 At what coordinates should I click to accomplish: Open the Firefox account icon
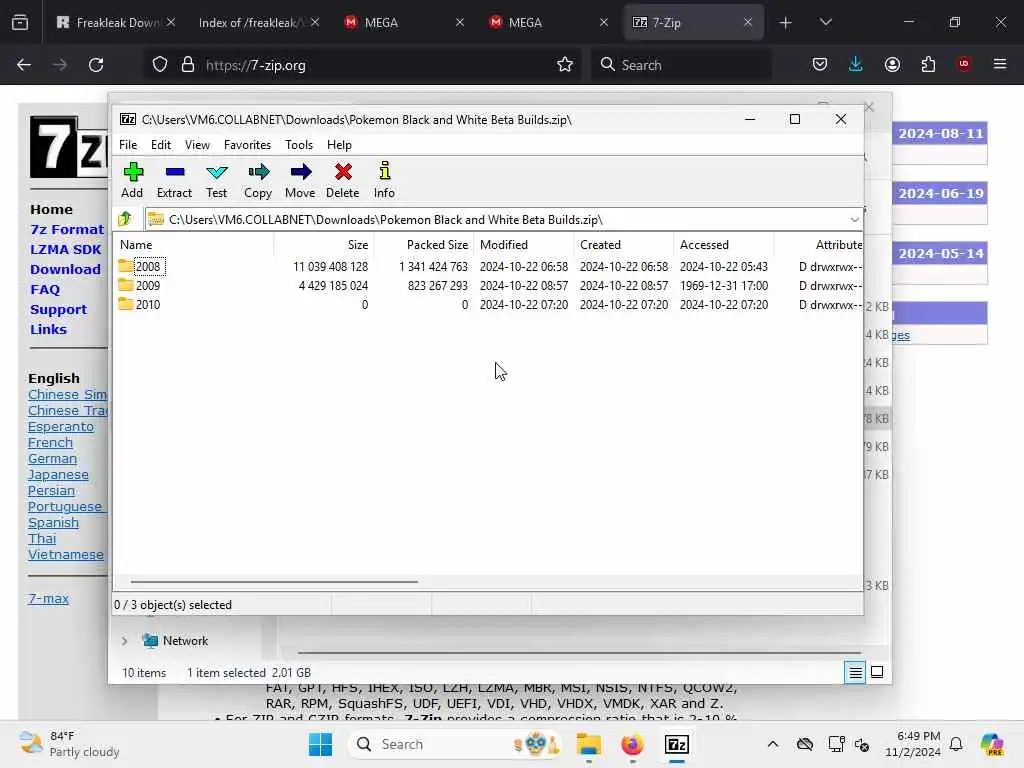point(892,65)
